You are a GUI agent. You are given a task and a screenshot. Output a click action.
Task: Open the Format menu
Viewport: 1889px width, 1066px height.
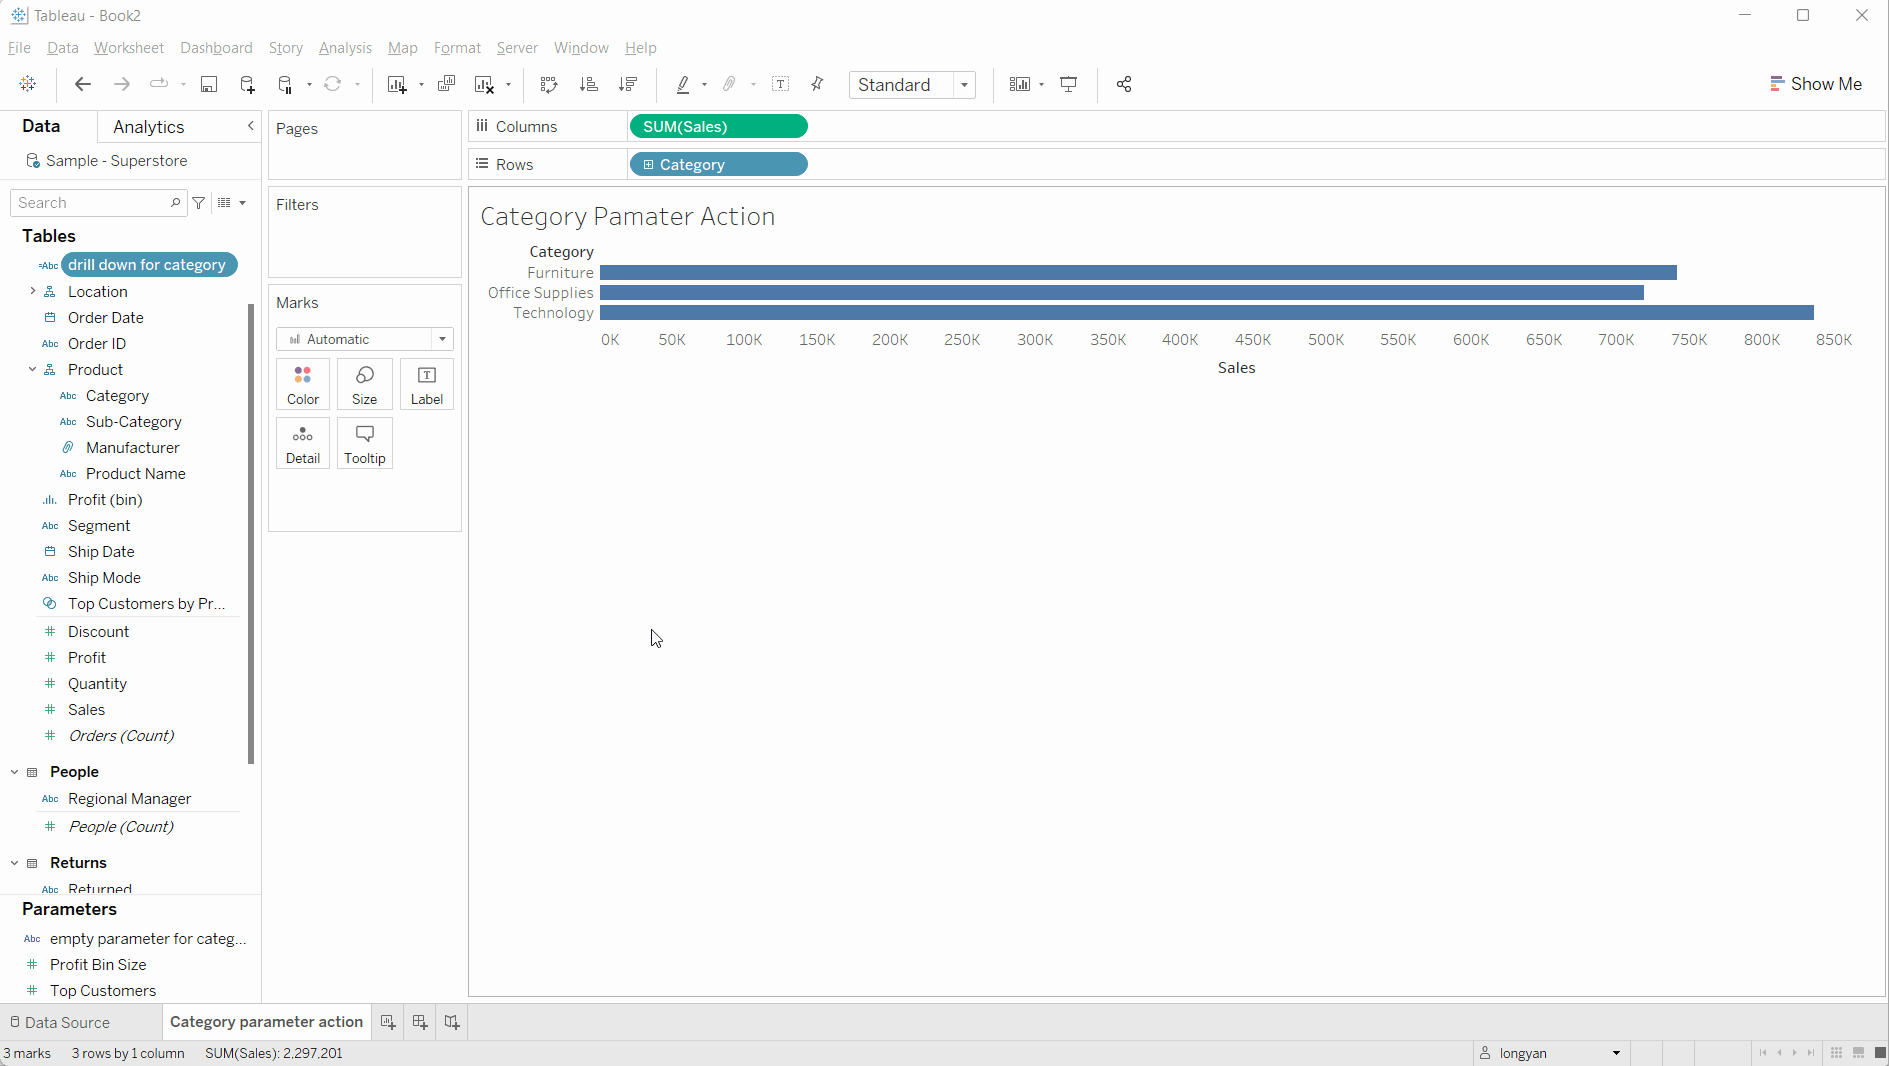click(x=457, y=48)
